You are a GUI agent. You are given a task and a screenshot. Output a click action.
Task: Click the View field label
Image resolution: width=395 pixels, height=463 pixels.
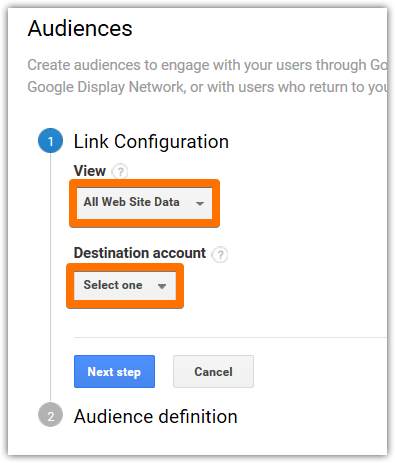click(x=90, y=171)
